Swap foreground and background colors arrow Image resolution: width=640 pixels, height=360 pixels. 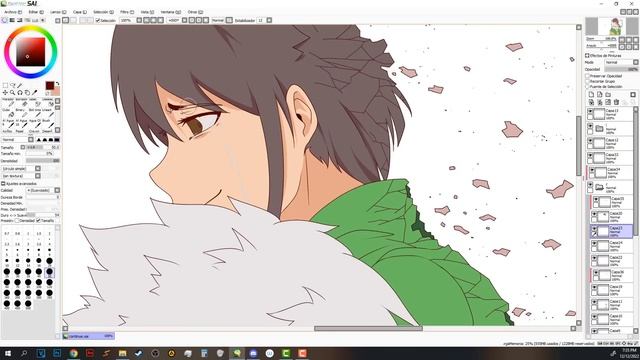(x=58, y=84)
